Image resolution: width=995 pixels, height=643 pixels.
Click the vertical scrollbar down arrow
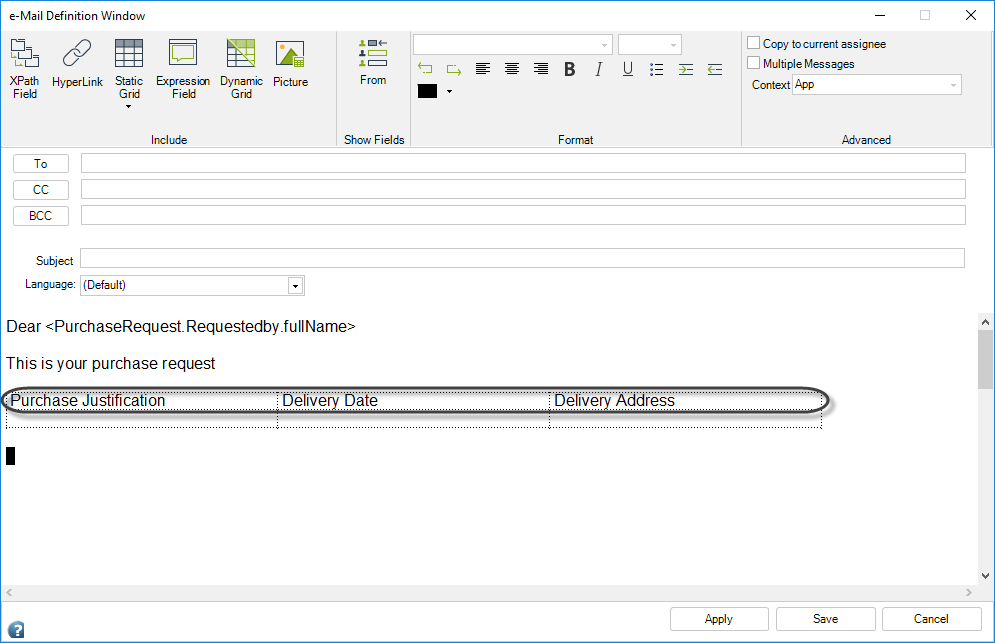pos(985,576)
